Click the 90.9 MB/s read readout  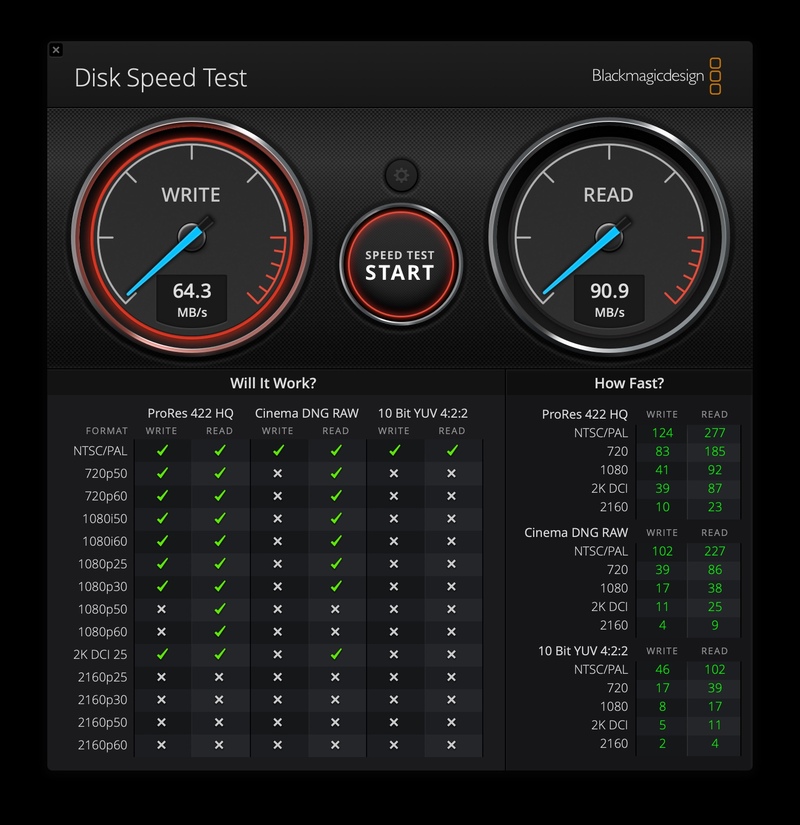[x=609, y=299]
